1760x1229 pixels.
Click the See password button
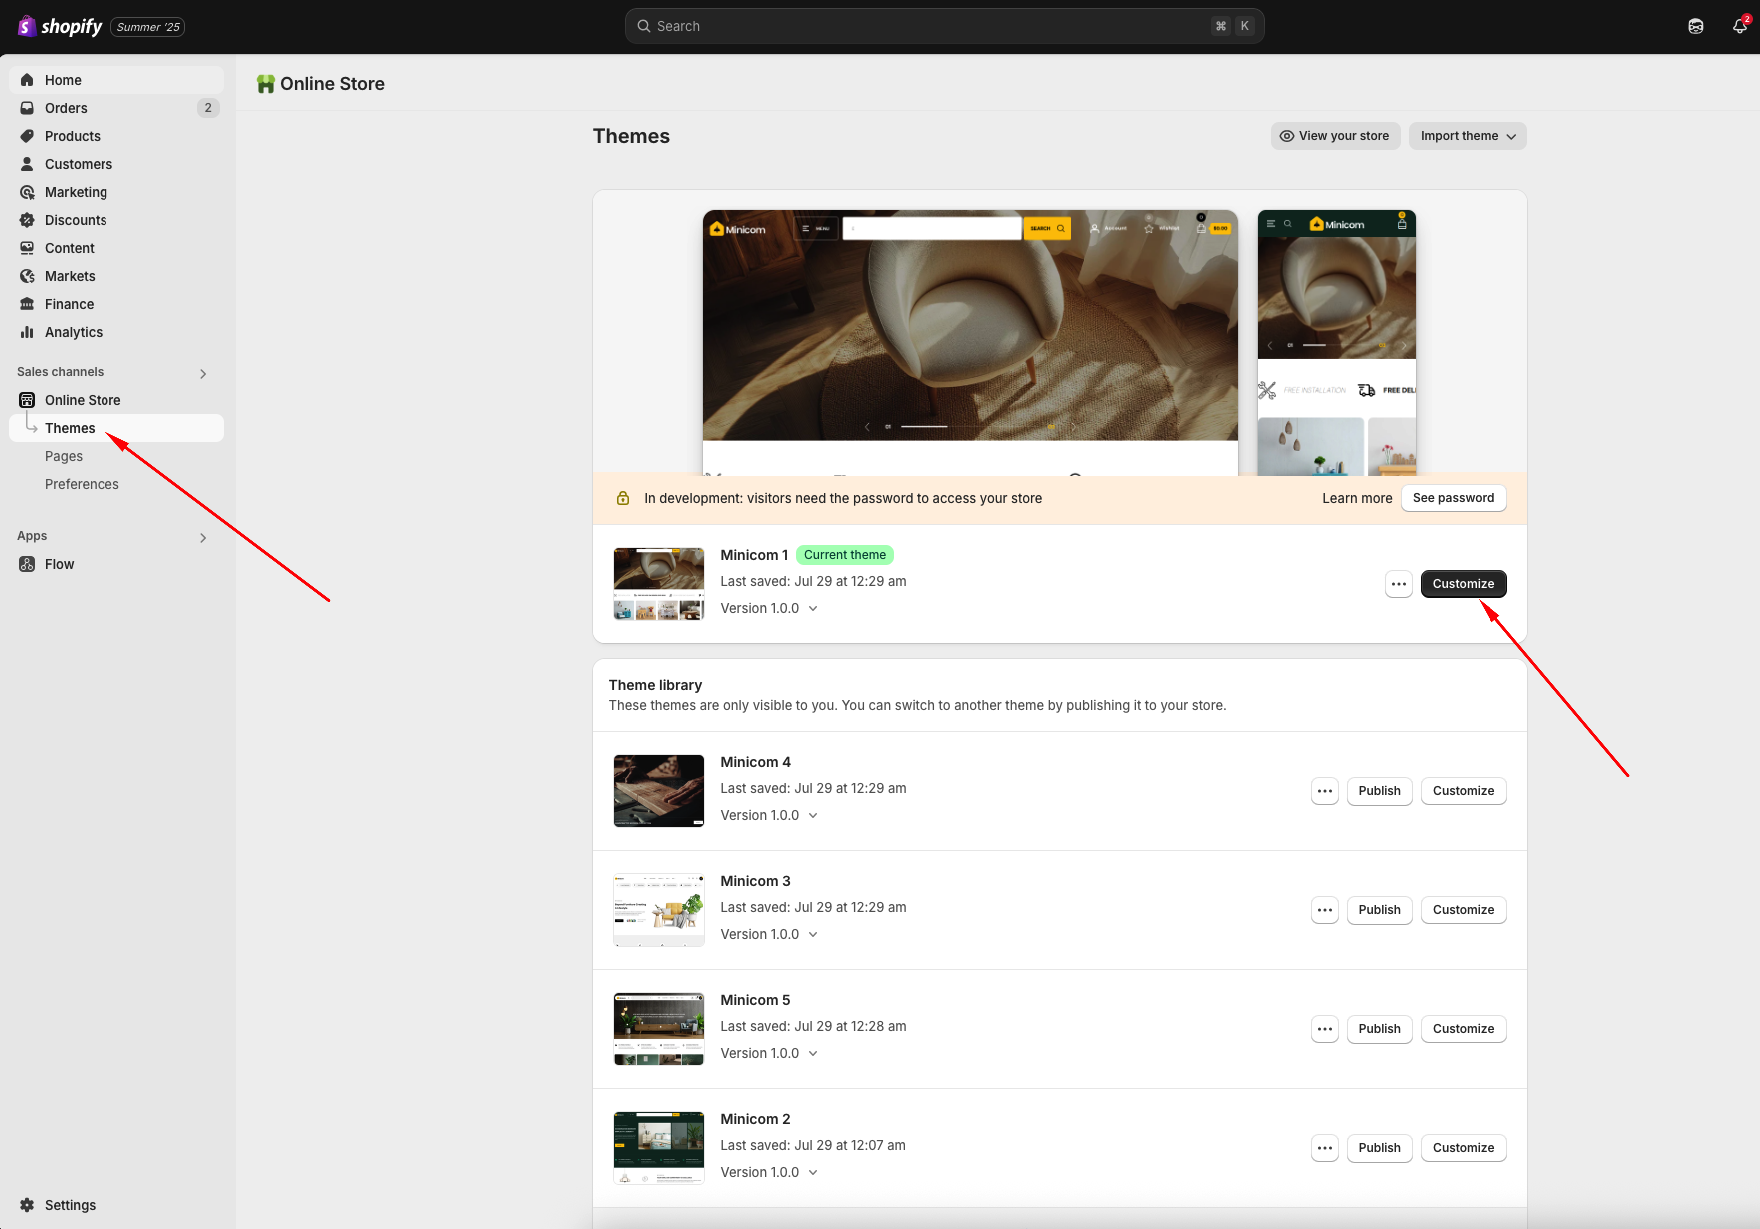1453,498
